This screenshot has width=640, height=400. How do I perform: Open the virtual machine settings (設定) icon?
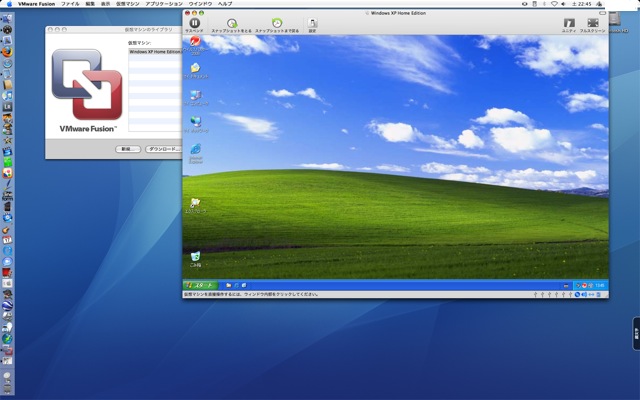pyautogui.click(x=312, y=23)
